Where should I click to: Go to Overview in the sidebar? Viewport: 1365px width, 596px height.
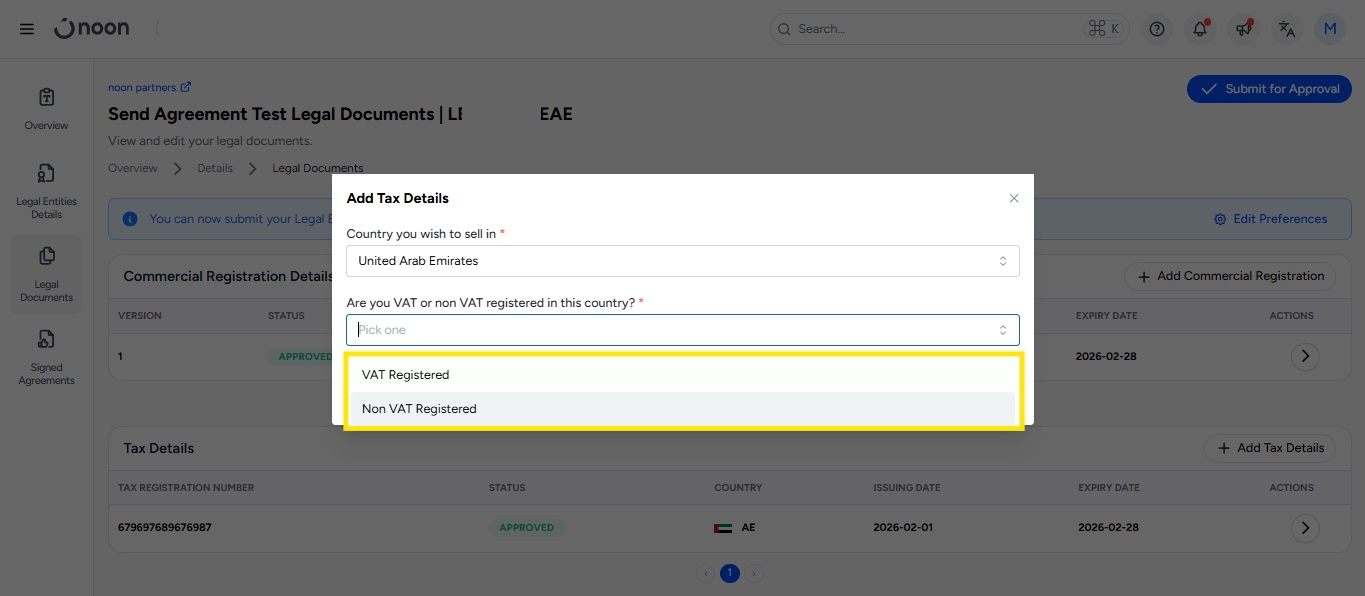[x=46, y=108]
